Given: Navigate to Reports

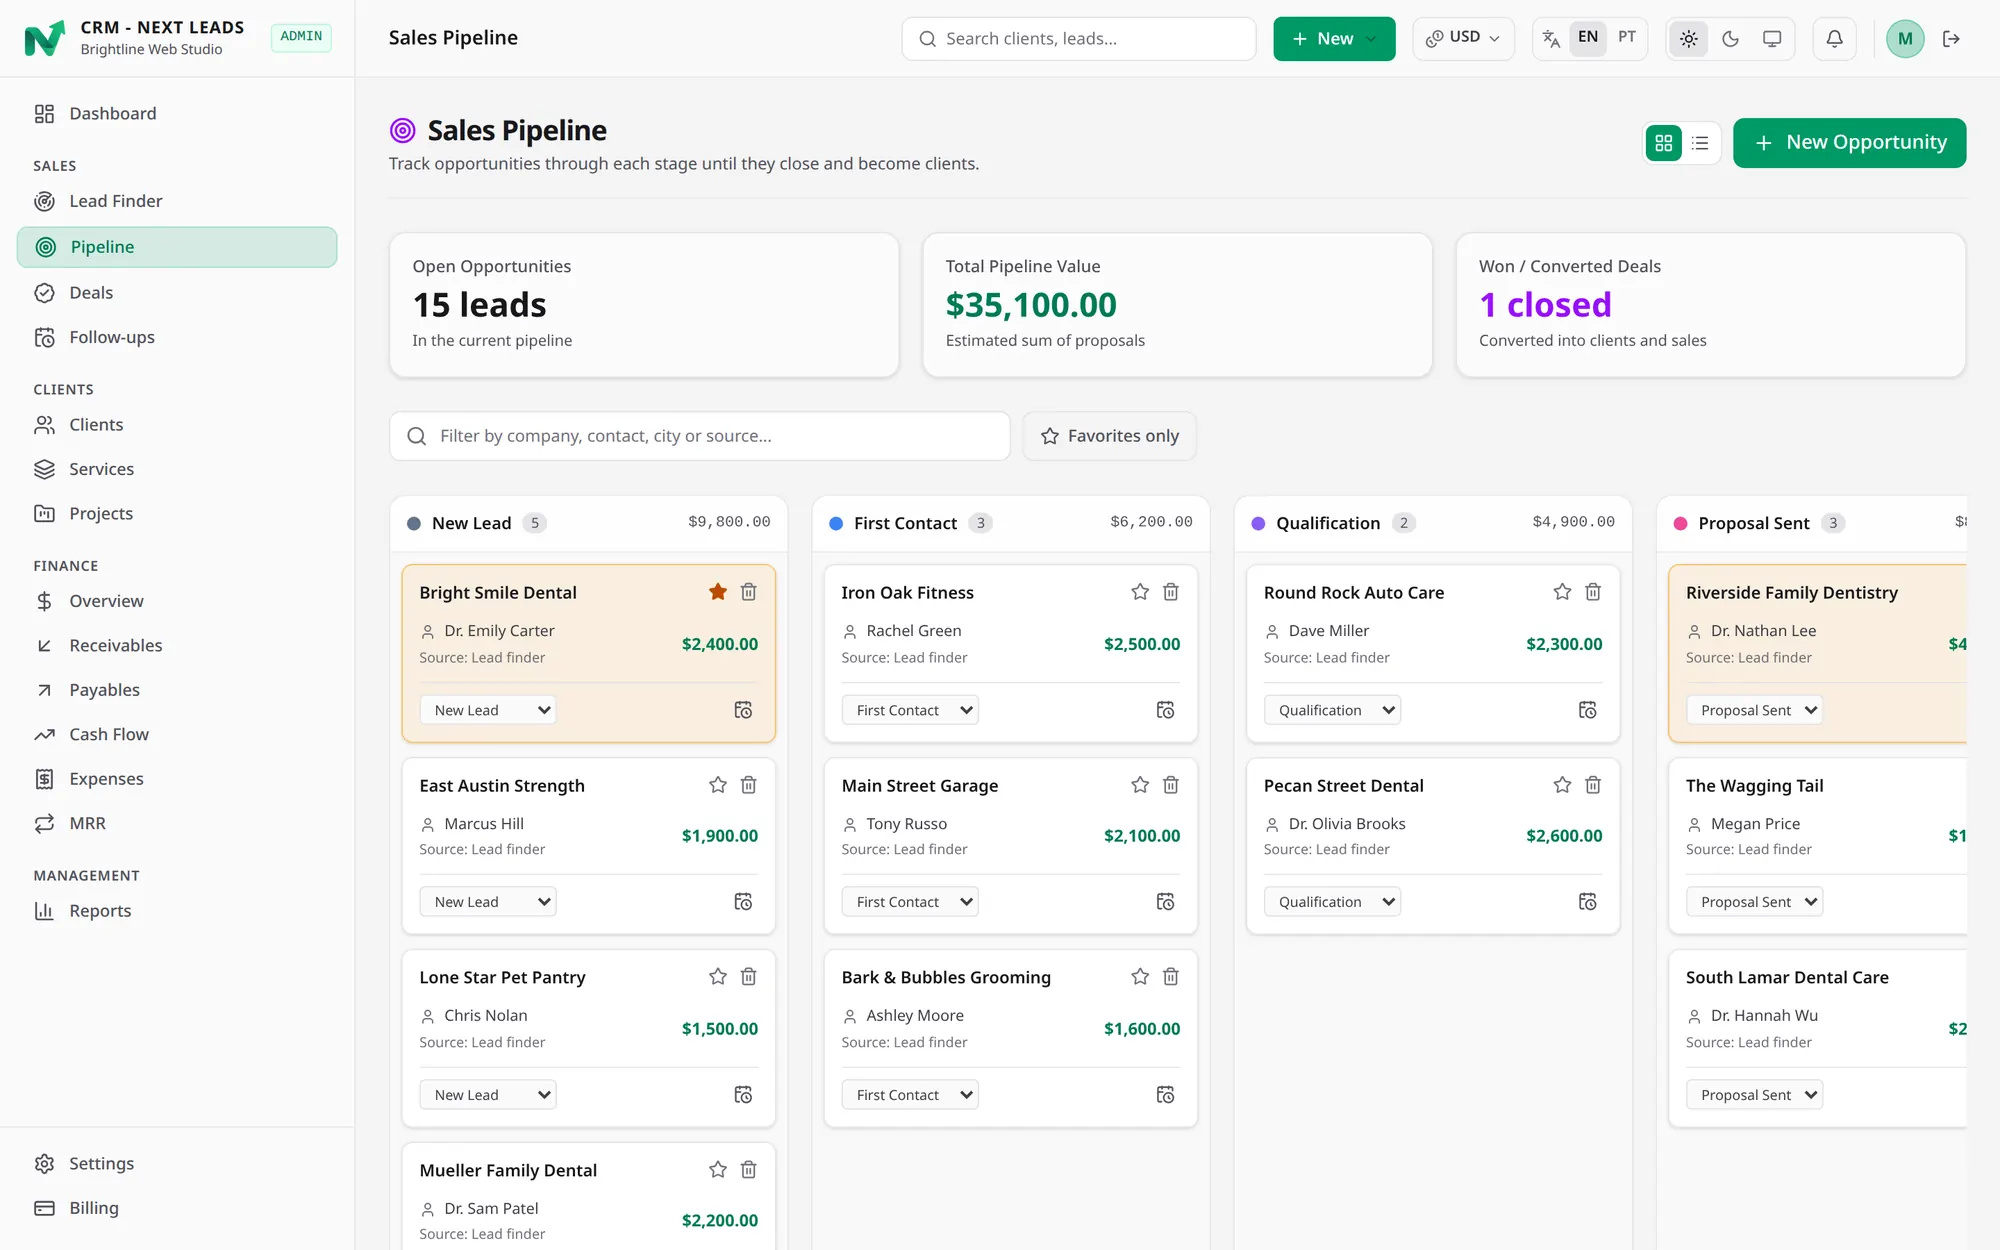Looking at the screenshot, I should pyautogui.click(x=177, y=911).
